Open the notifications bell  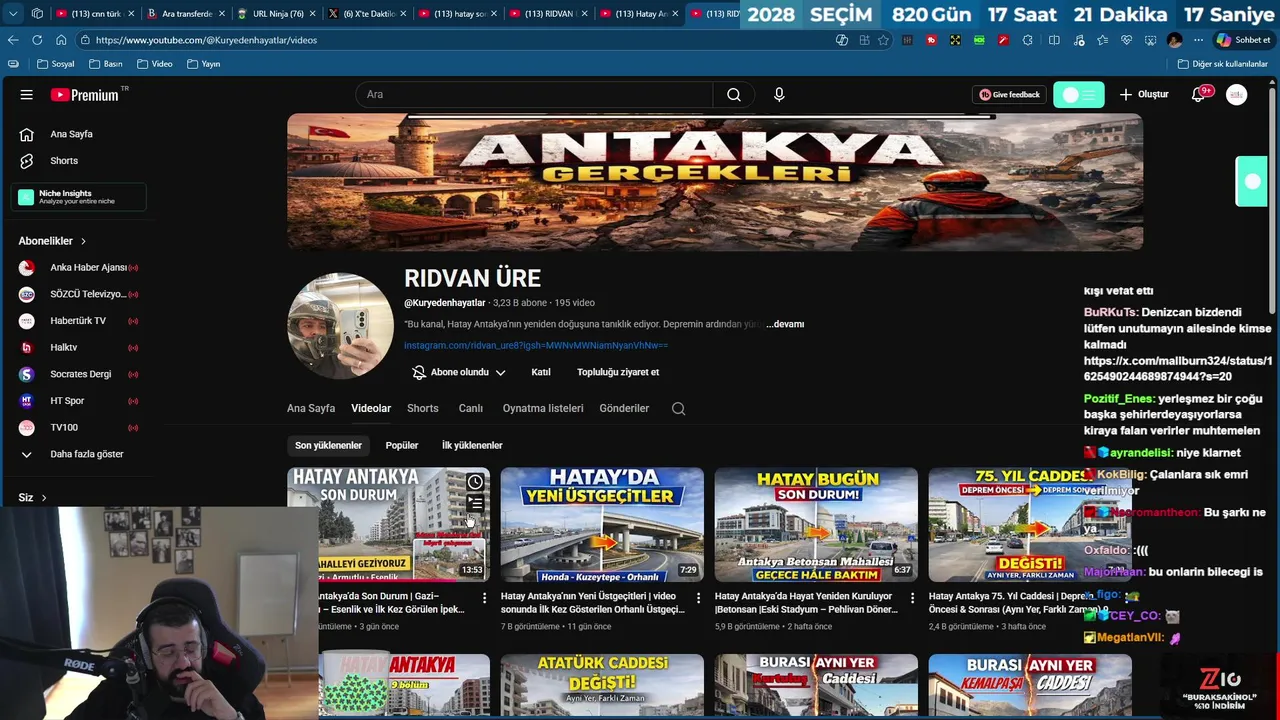point(1198,95)
